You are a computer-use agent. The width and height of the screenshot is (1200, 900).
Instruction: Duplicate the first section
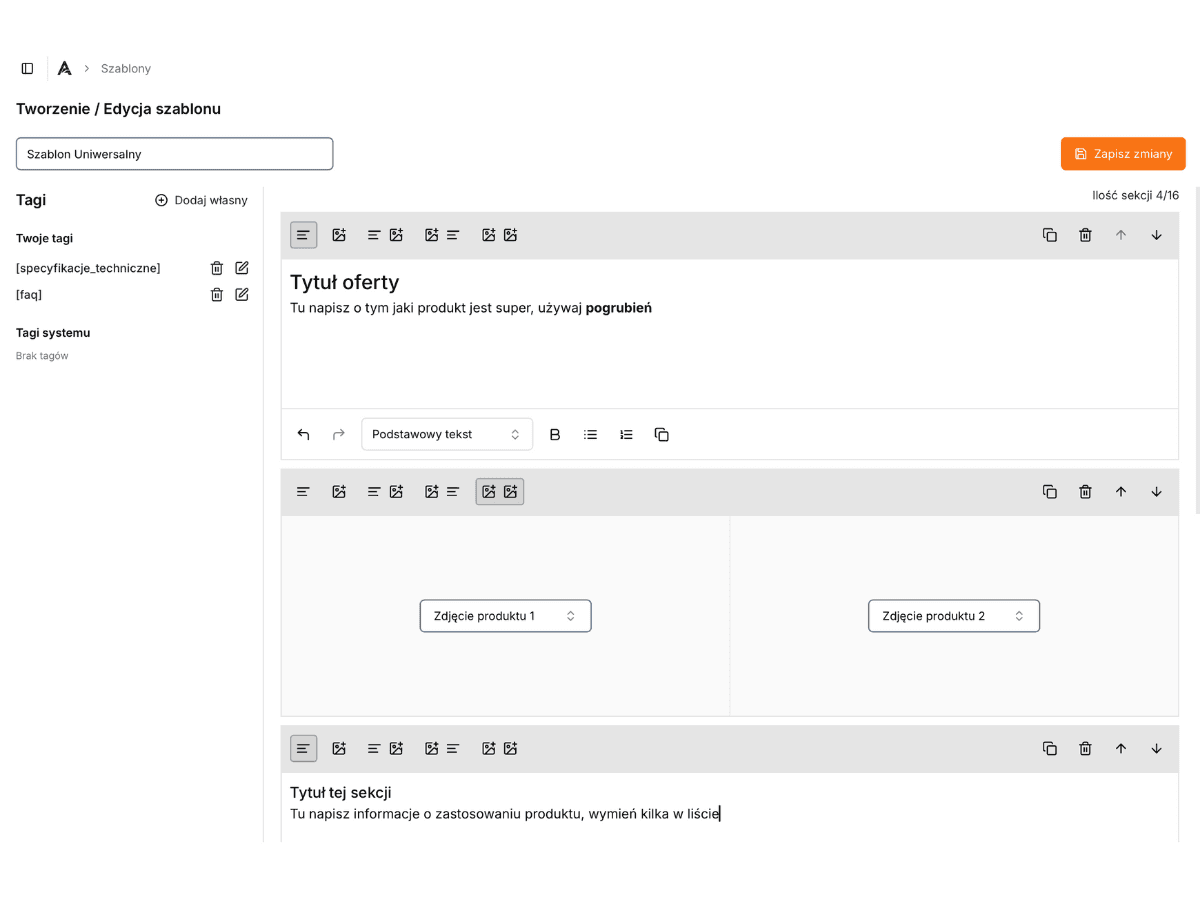1050,235
